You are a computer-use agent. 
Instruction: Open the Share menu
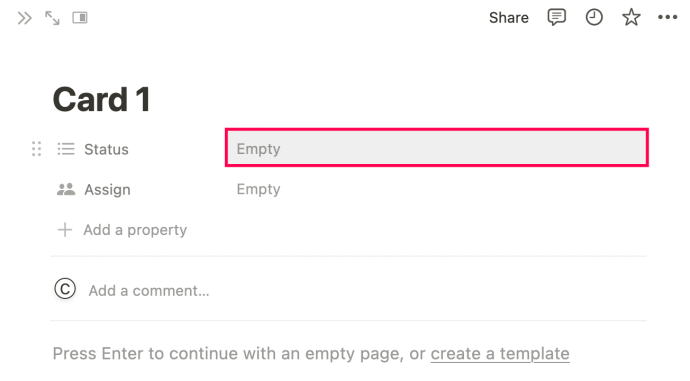pos(509,18)
